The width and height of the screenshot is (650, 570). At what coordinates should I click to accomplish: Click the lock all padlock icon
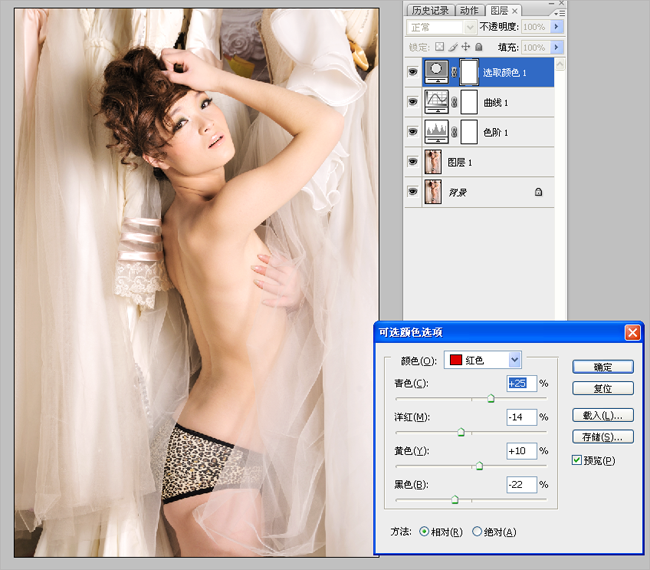tap(478, 47)
